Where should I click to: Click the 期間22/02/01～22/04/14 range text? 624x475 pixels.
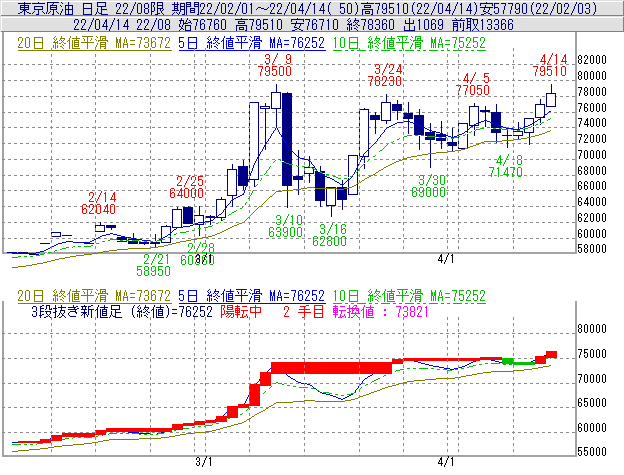250,8
